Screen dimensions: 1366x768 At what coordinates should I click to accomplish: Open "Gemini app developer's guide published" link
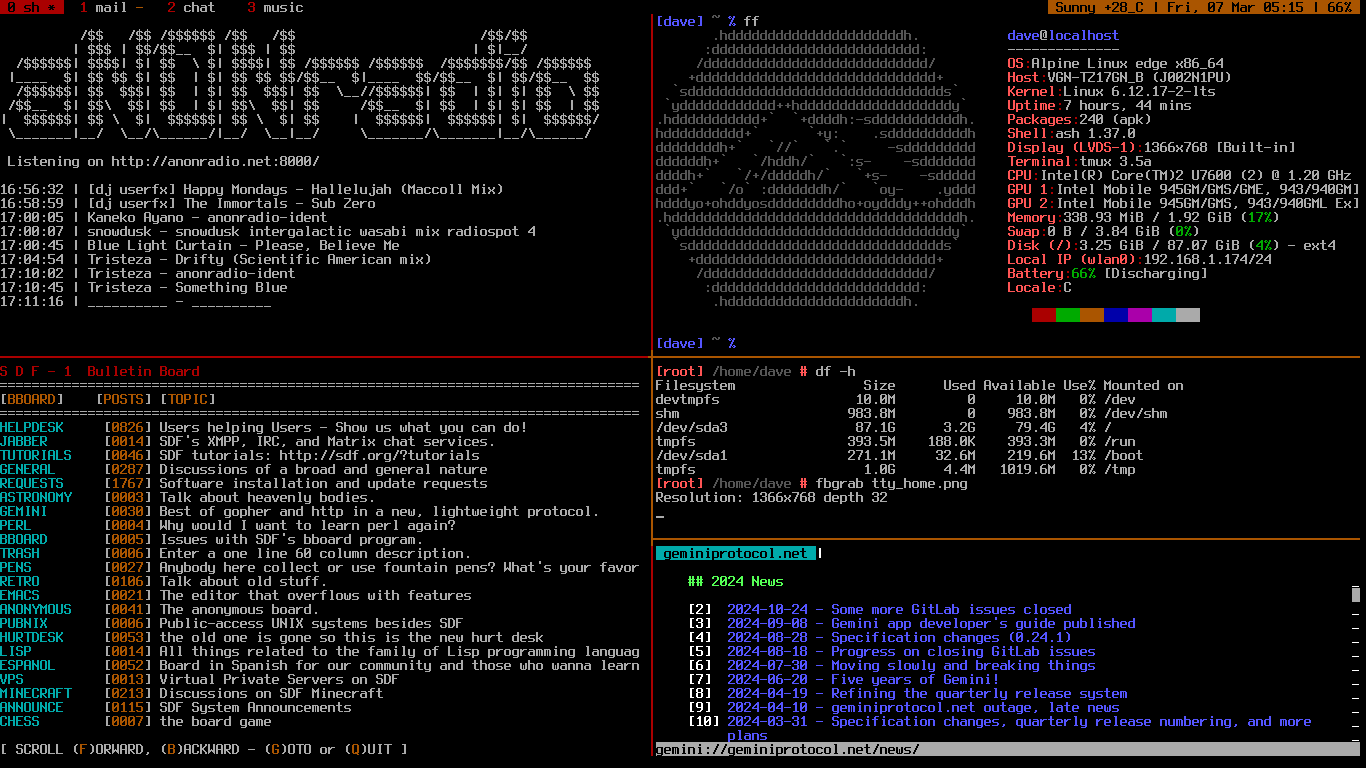(x=983, y=623)
